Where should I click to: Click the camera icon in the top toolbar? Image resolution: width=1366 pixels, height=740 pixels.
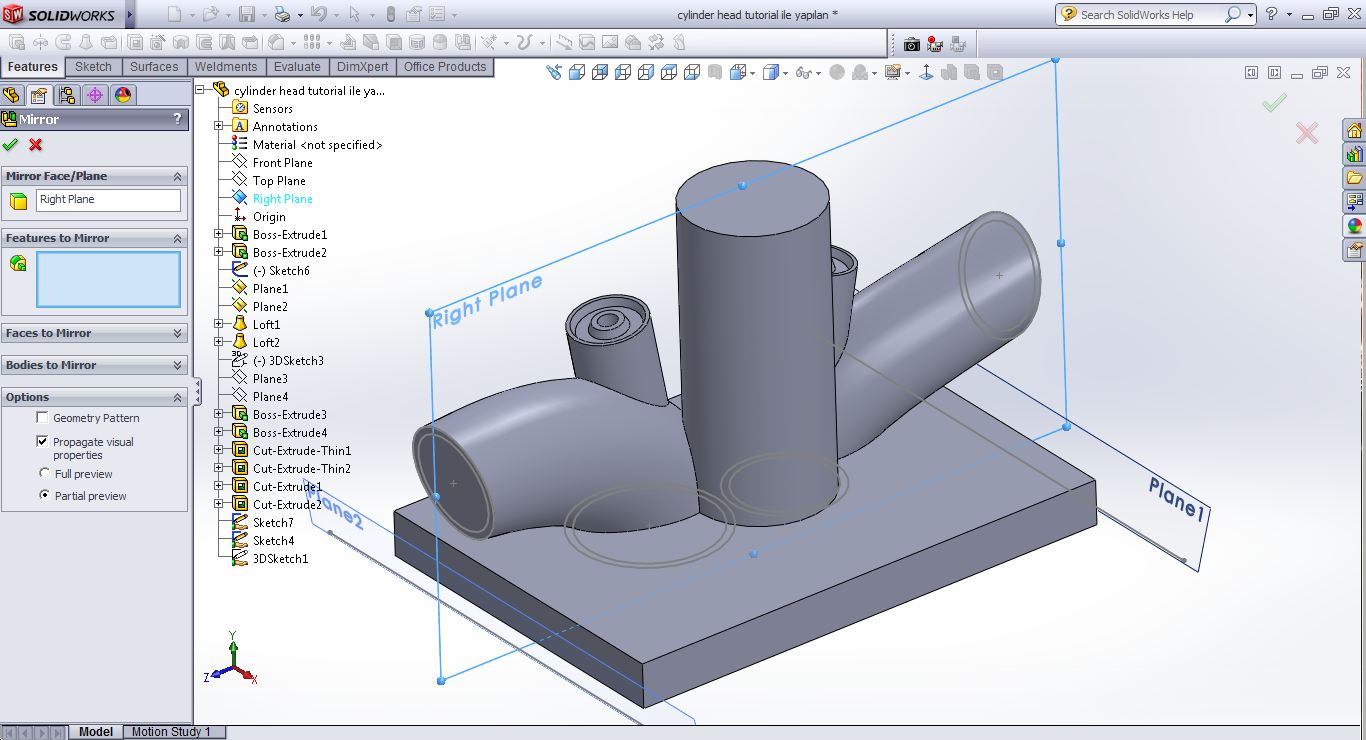pyautogui.click(x=911, y=44)
